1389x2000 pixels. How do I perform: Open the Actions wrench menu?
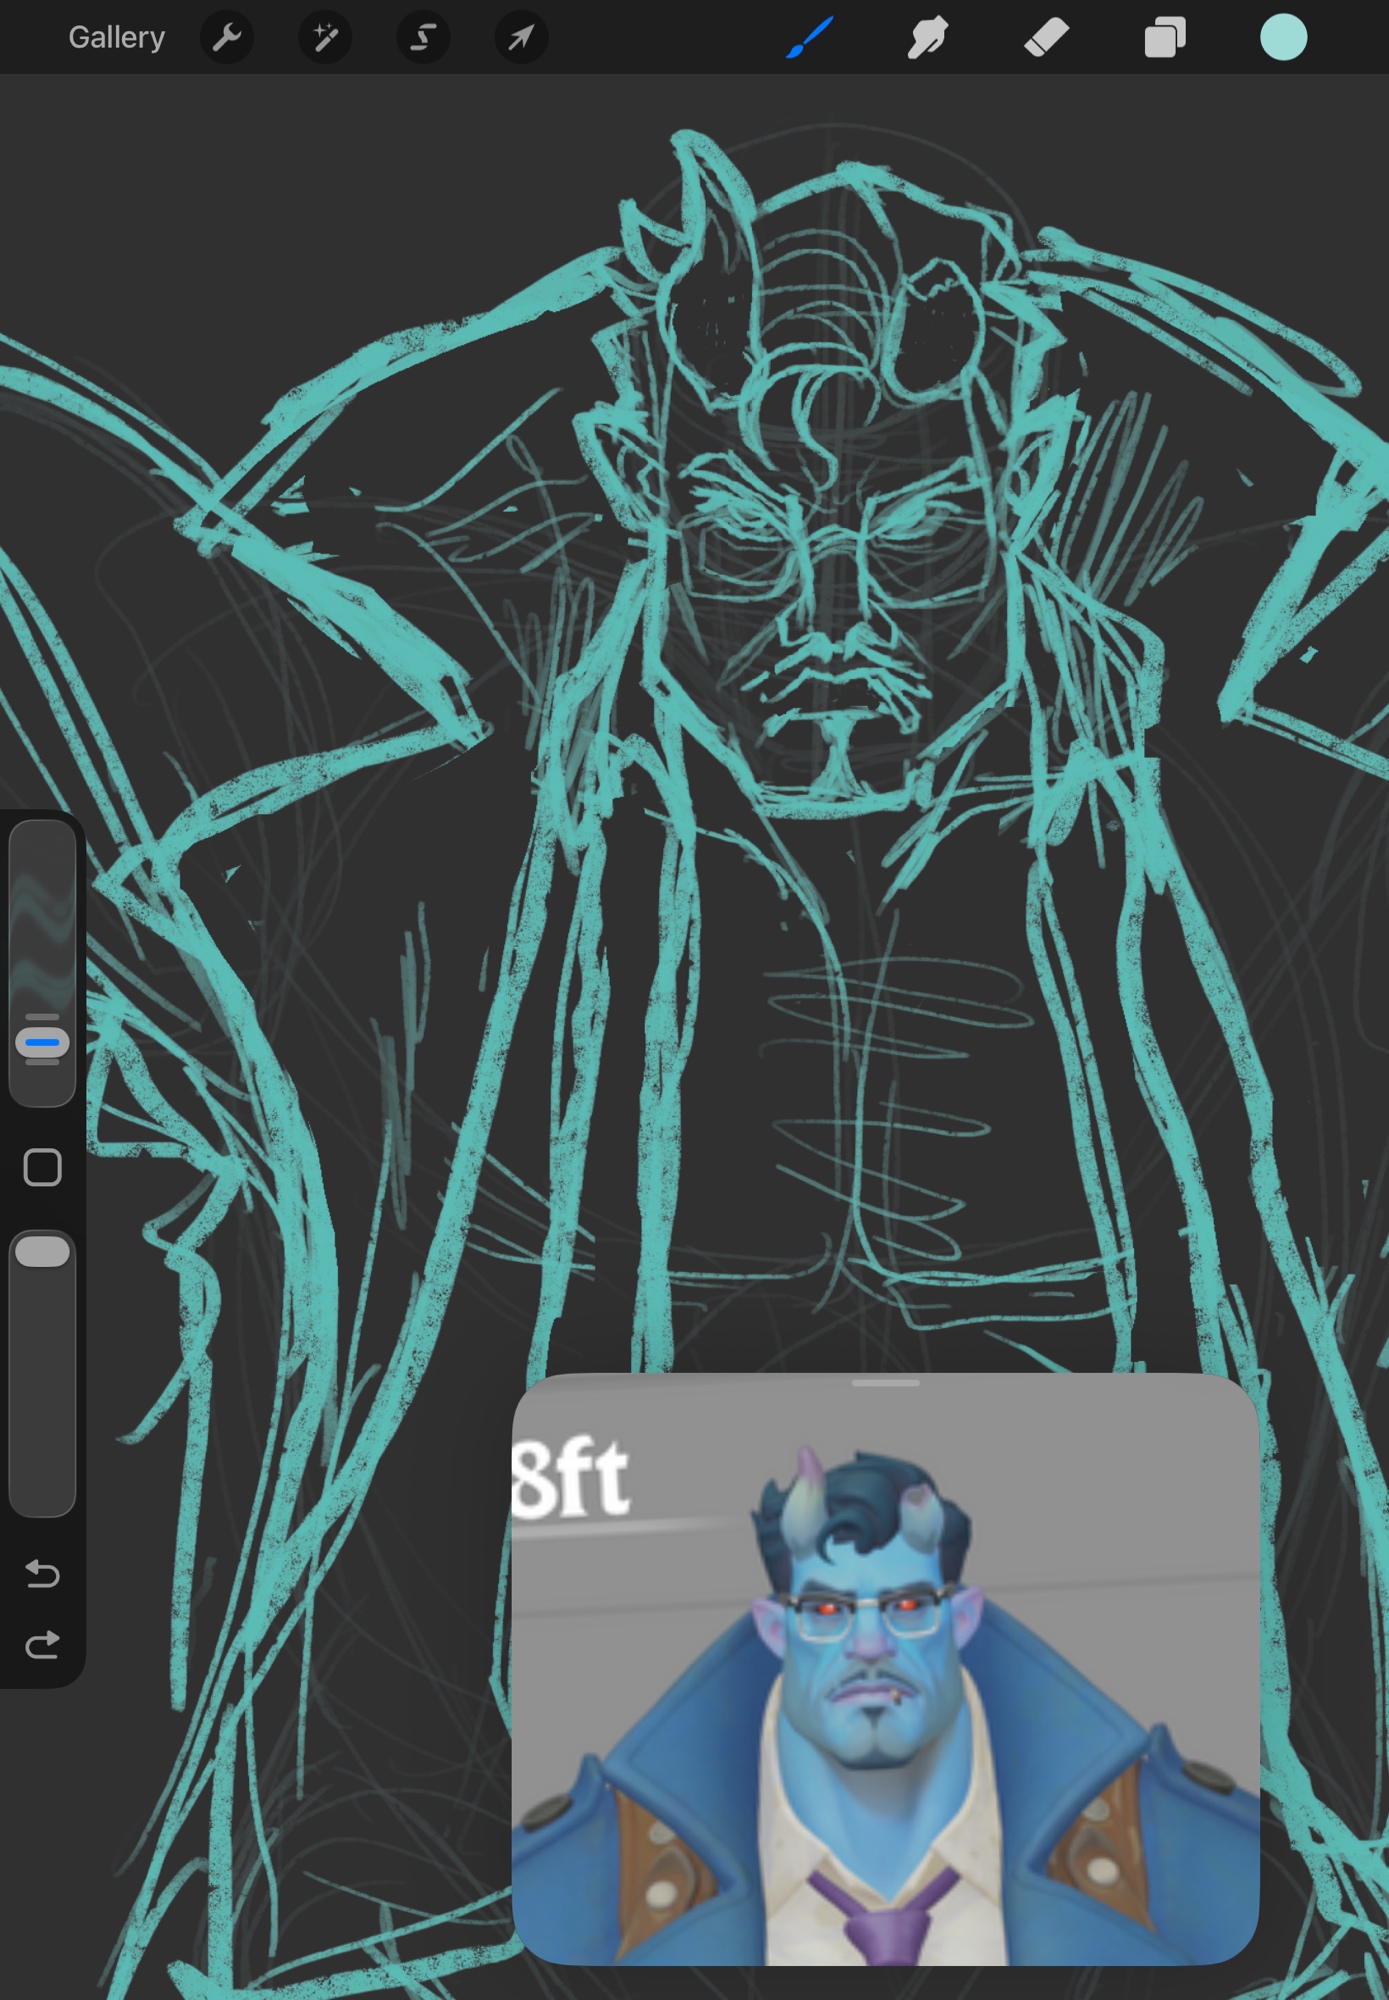pyautogui.click(x=227, y=38)
